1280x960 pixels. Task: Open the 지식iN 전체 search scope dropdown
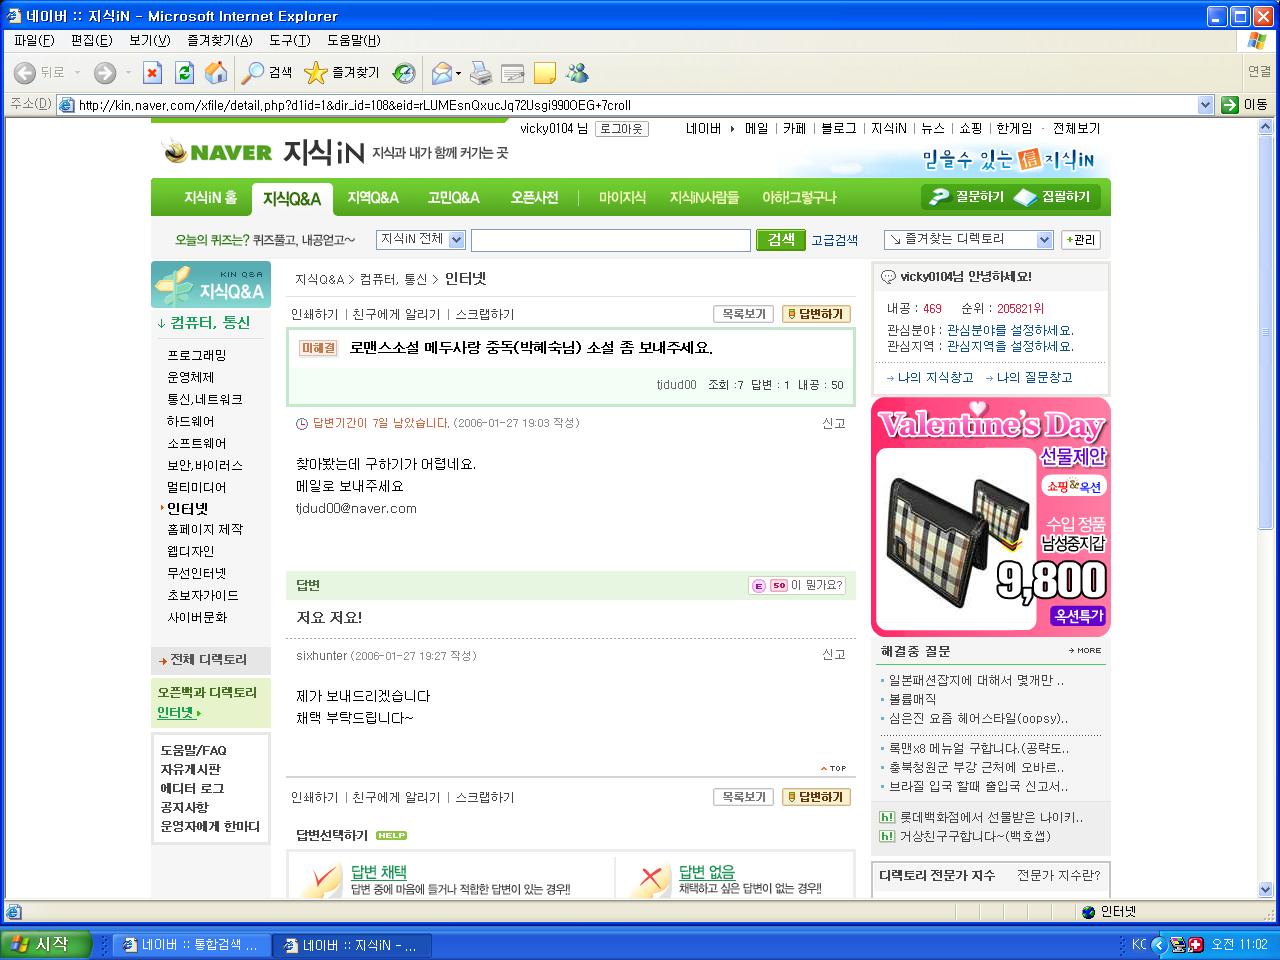(421, 240)
